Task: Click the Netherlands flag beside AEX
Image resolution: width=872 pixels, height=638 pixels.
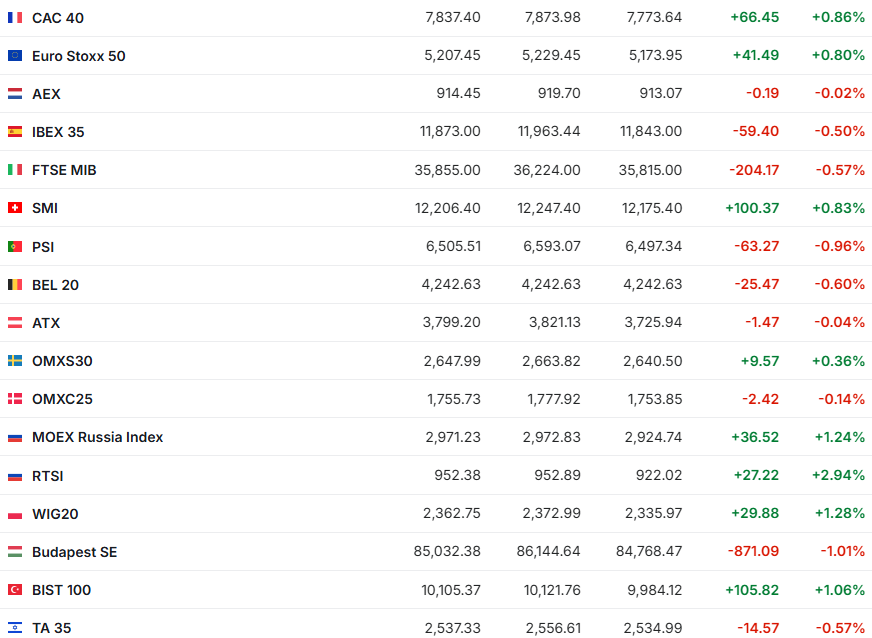Action: pyautogui.click(x=15, y=94)
